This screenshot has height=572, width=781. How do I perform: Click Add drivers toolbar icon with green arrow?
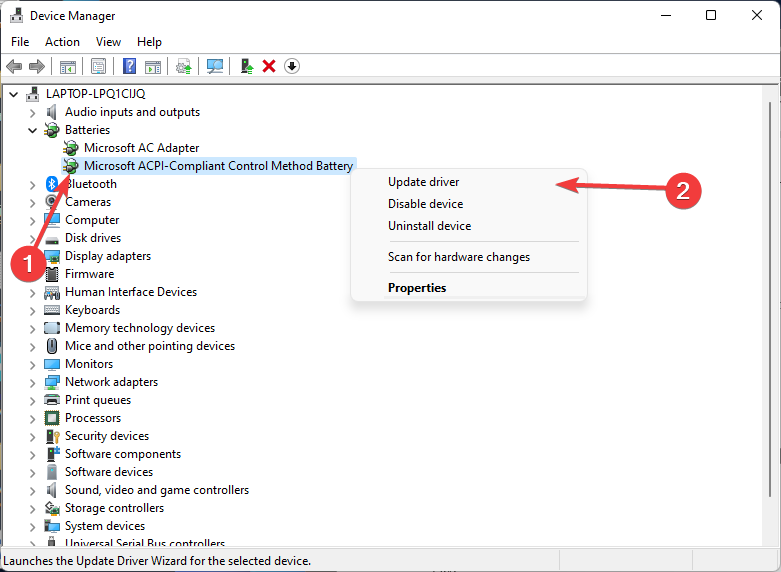pos(246,66)
